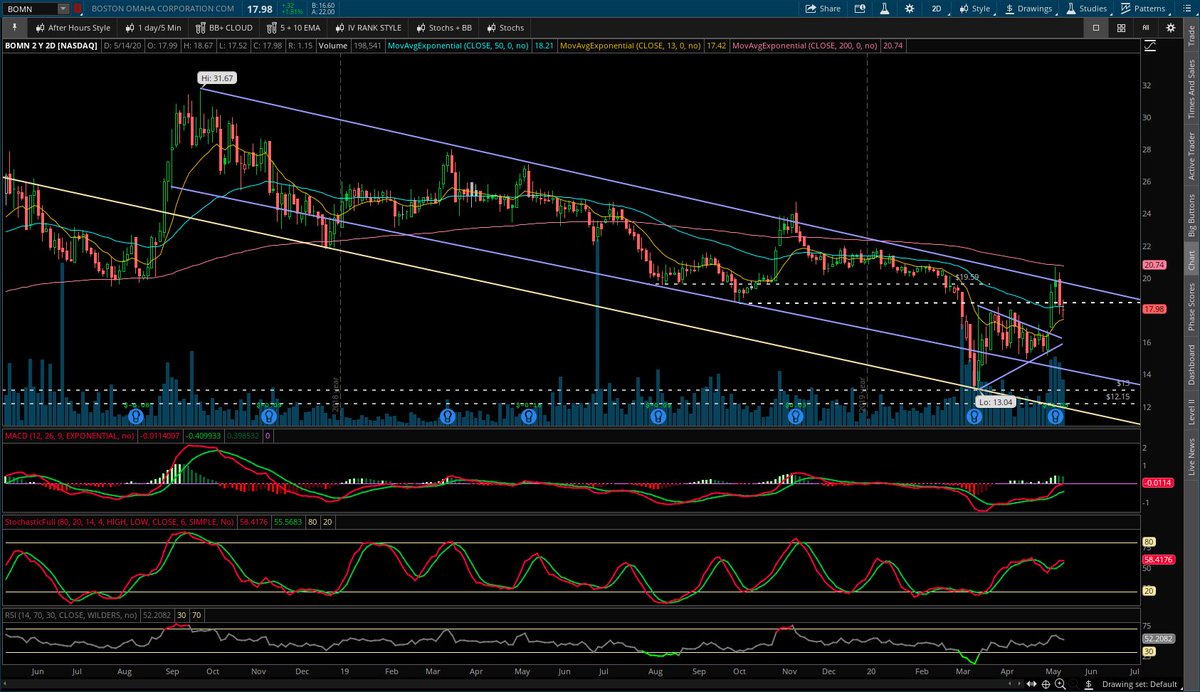Click the Share button
The width and height of the screenshot is (1200, 692).
click(x=825, y=8)
